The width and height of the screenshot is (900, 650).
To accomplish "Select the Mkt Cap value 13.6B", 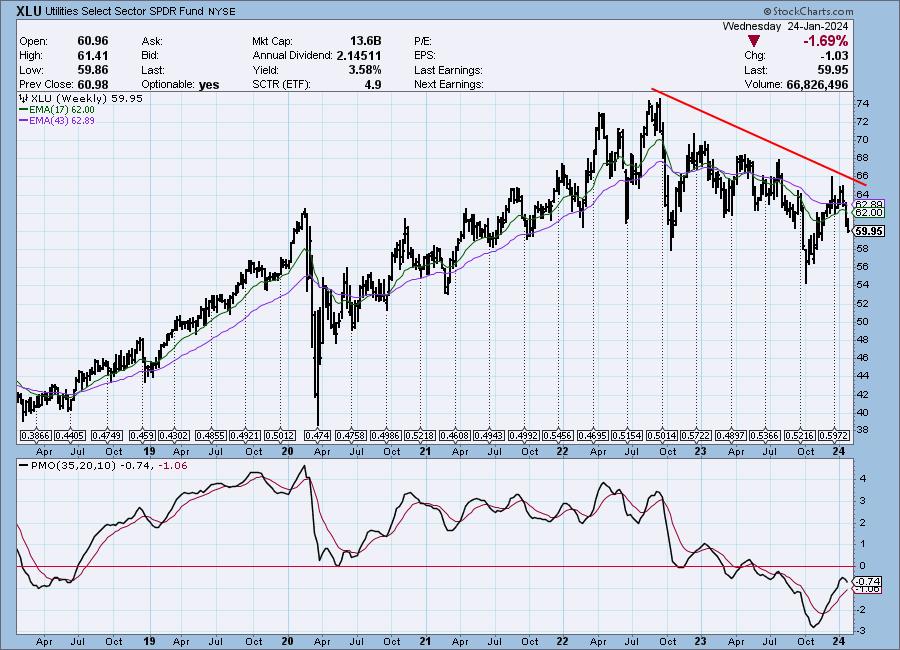I will tap(366, 41).
